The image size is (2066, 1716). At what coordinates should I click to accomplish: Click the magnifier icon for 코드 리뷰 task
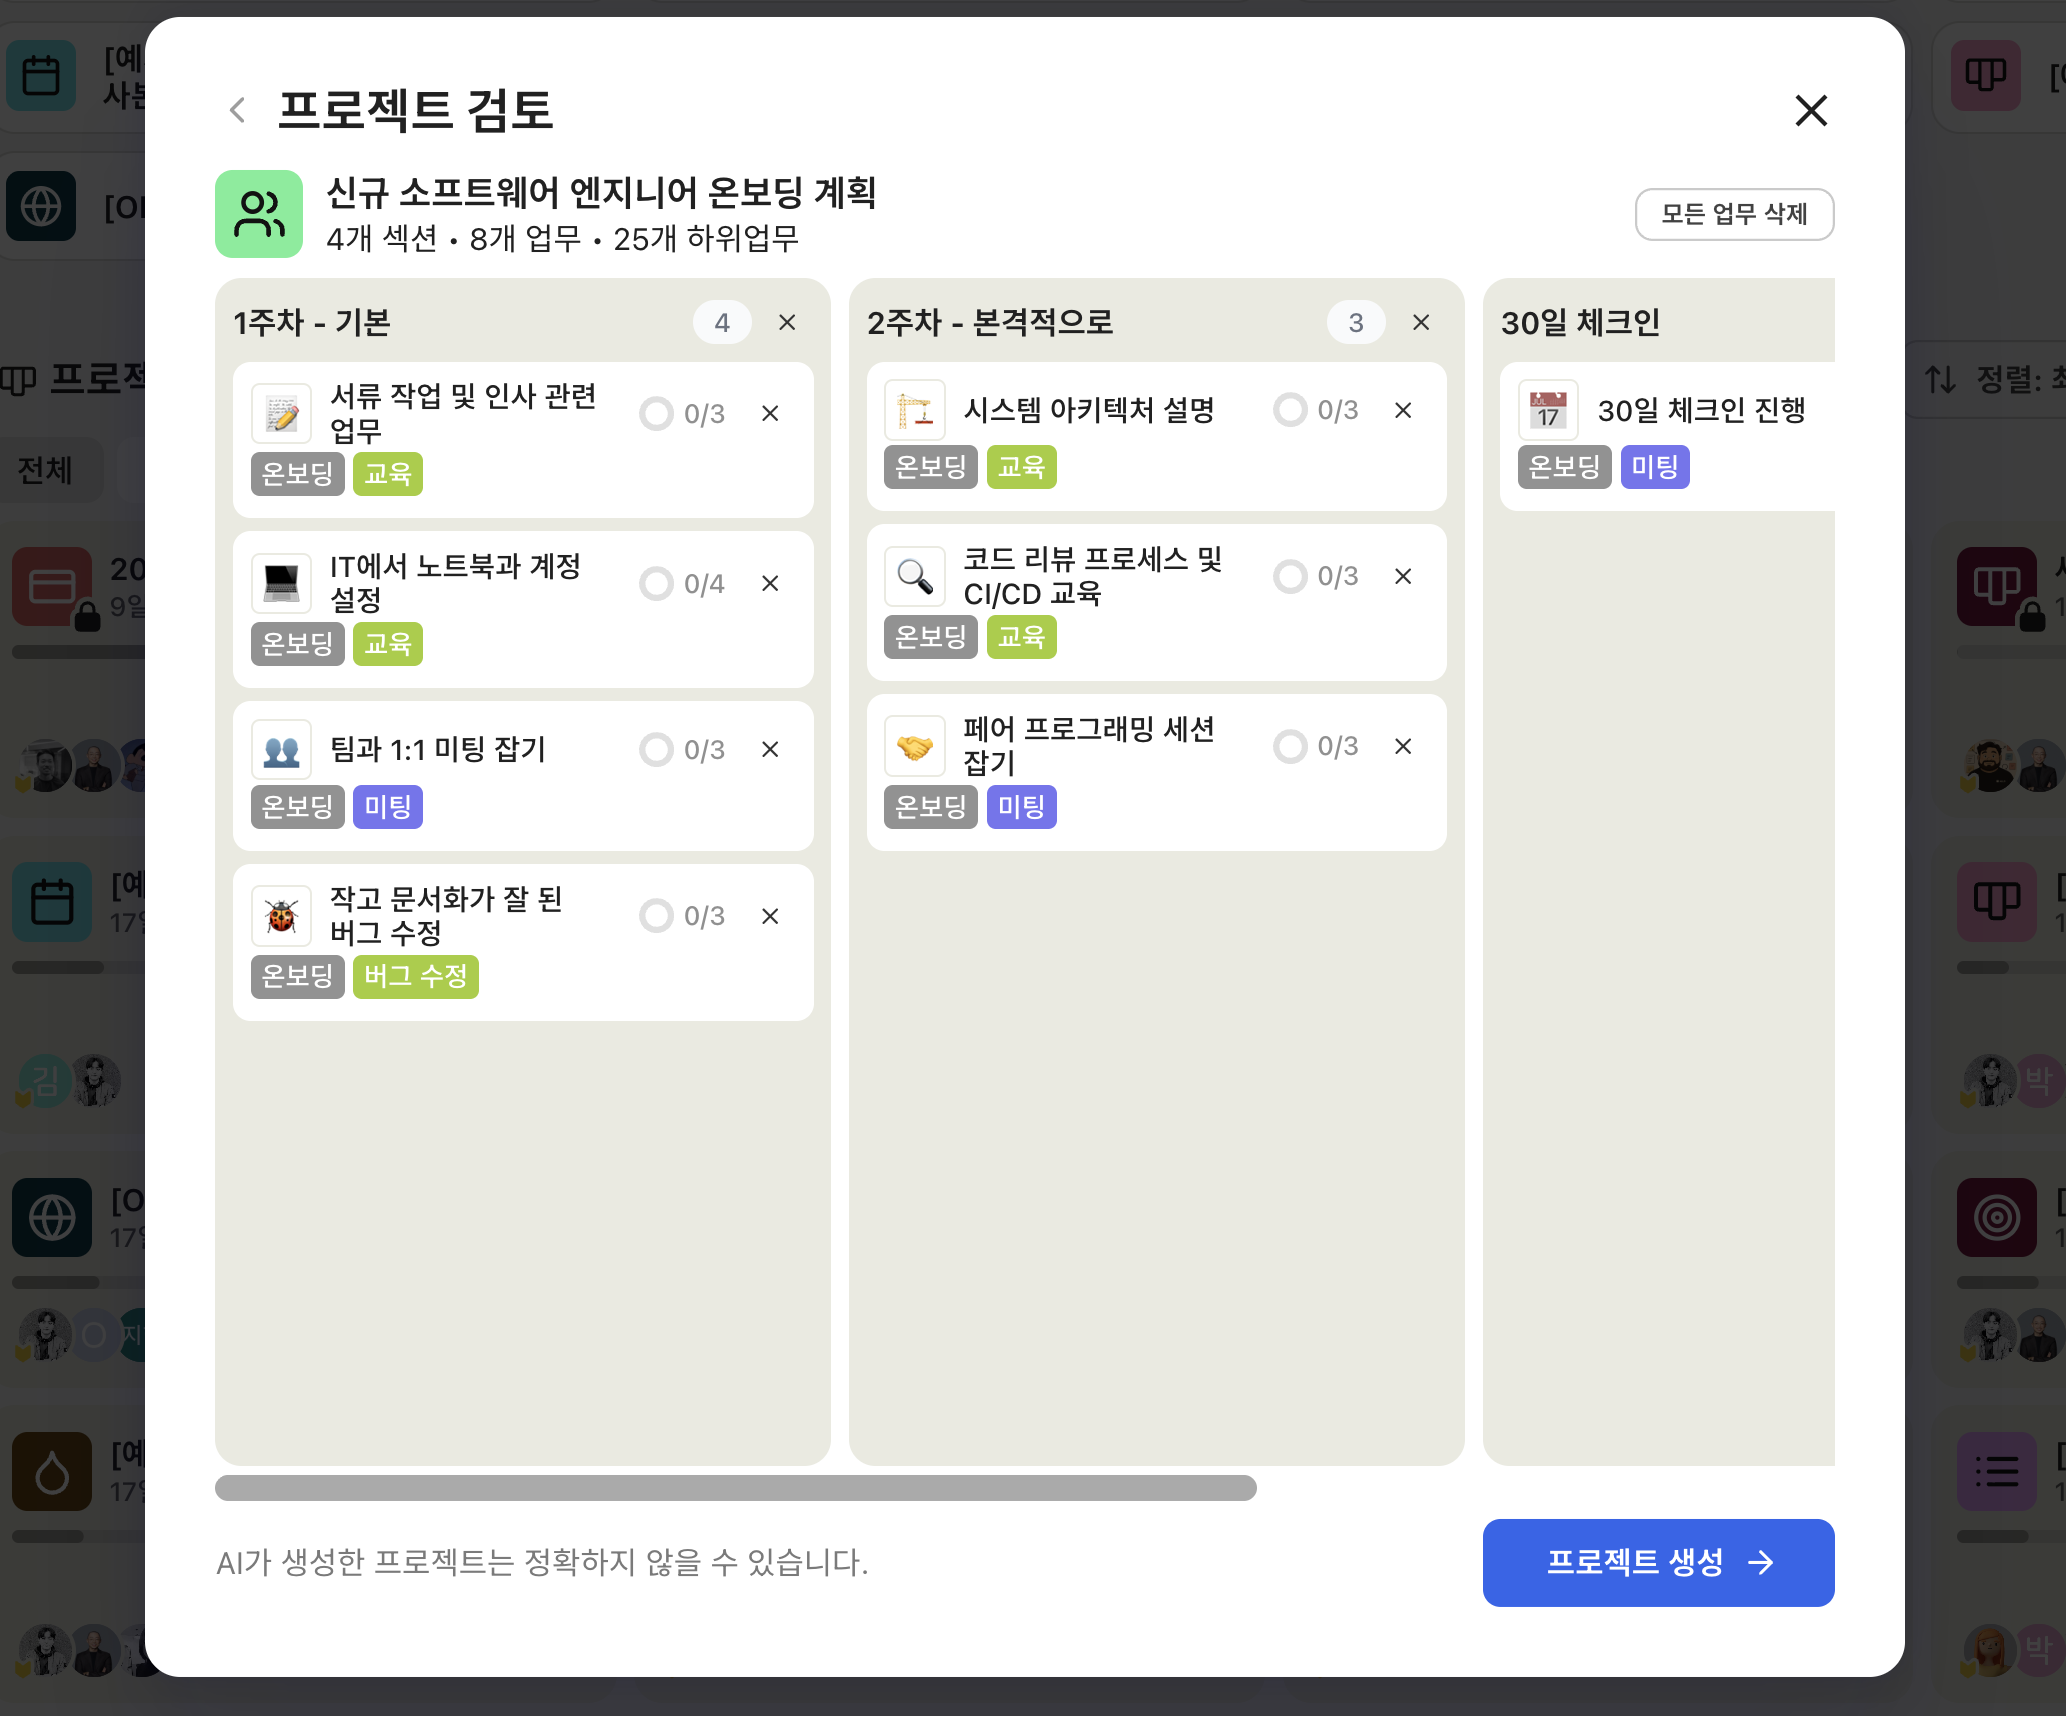pos(915,576)
